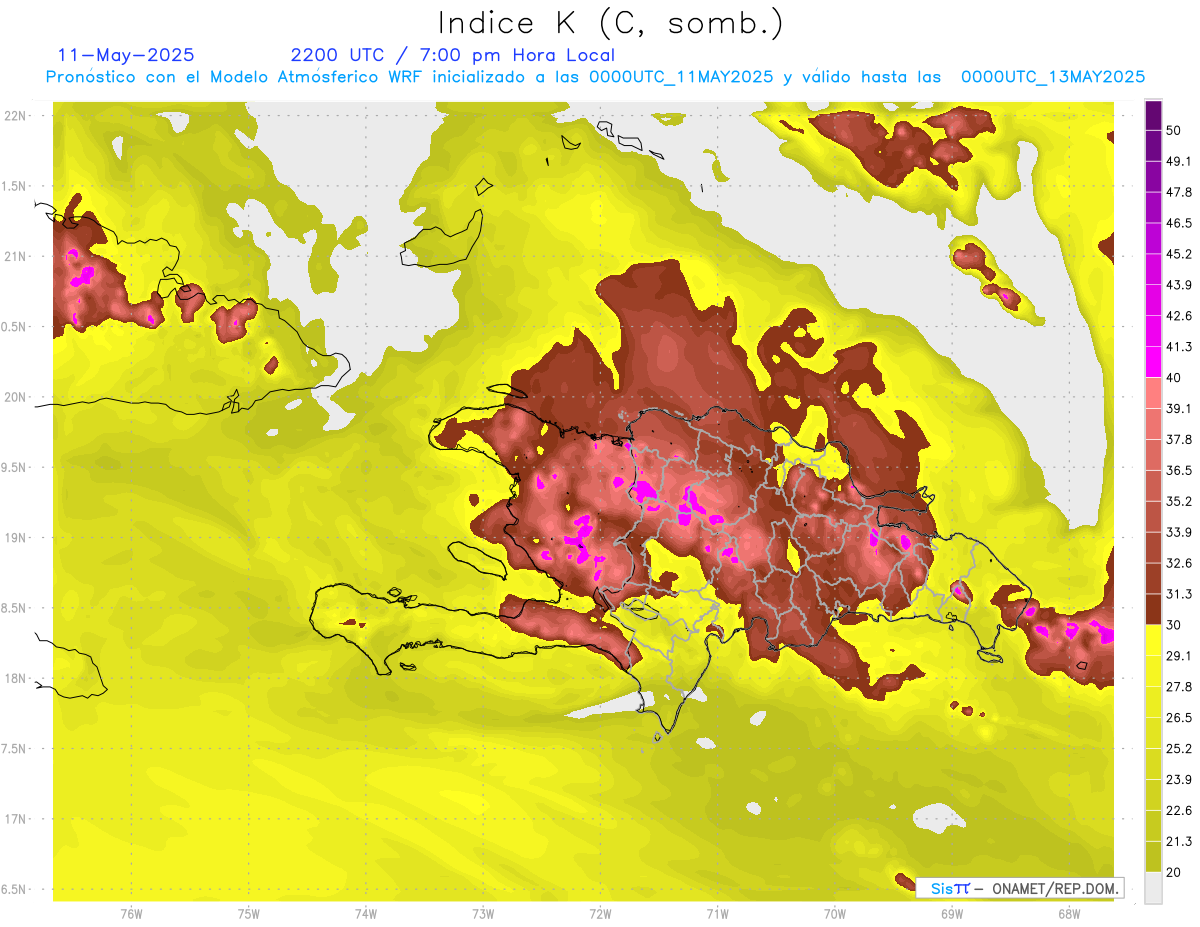Click the "Indice K (C, somb.)" title

(610, 23)
